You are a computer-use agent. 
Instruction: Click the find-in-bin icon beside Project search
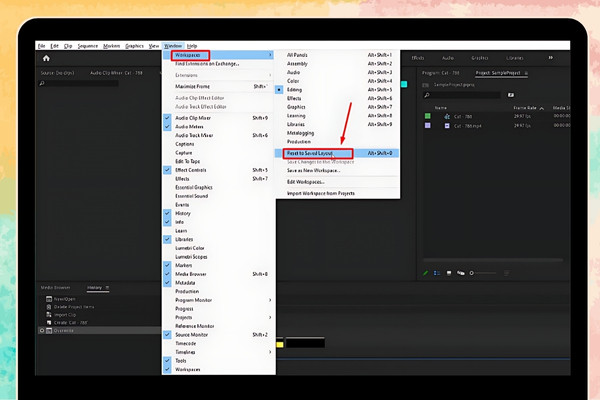[511, 95]
